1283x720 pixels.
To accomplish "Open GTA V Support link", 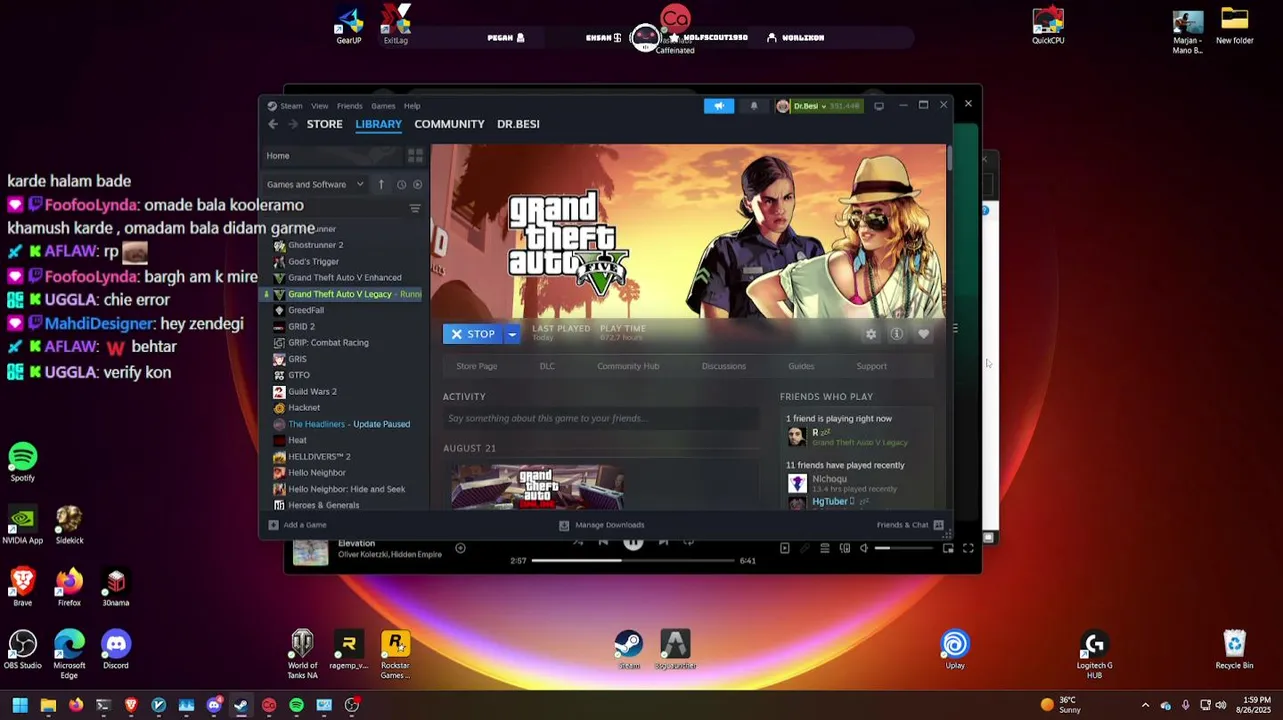I will click(872, 366).
